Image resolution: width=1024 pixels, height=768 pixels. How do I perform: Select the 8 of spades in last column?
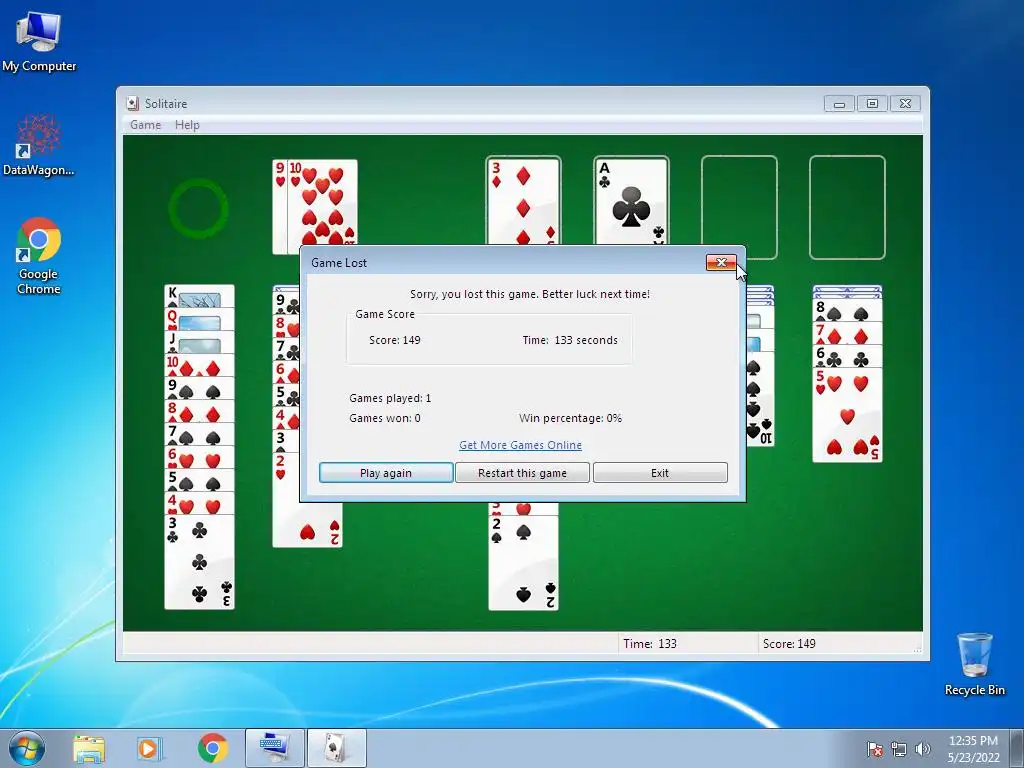coord(847,311)
